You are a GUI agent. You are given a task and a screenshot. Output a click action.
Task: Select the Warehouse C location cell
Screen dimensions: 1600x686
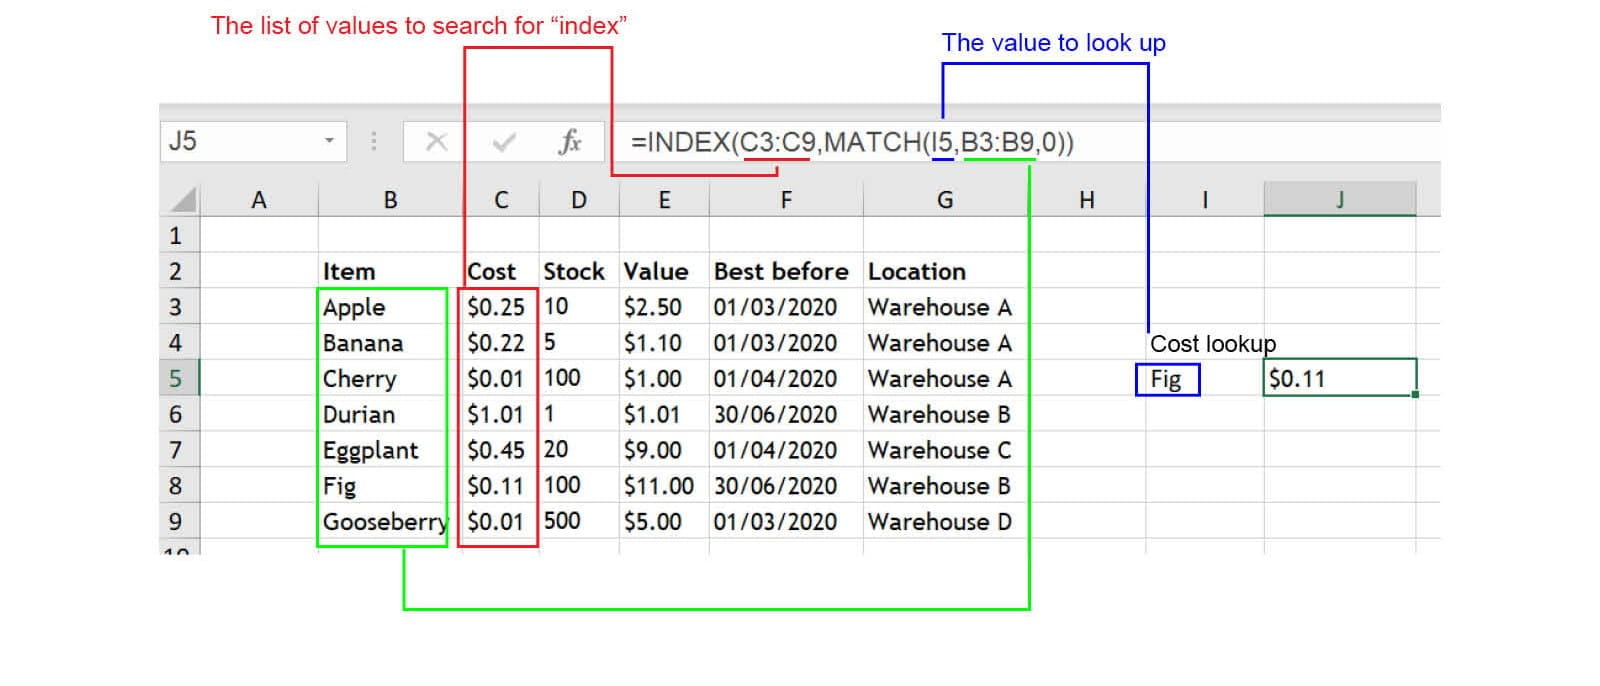(x=940, y=450)
